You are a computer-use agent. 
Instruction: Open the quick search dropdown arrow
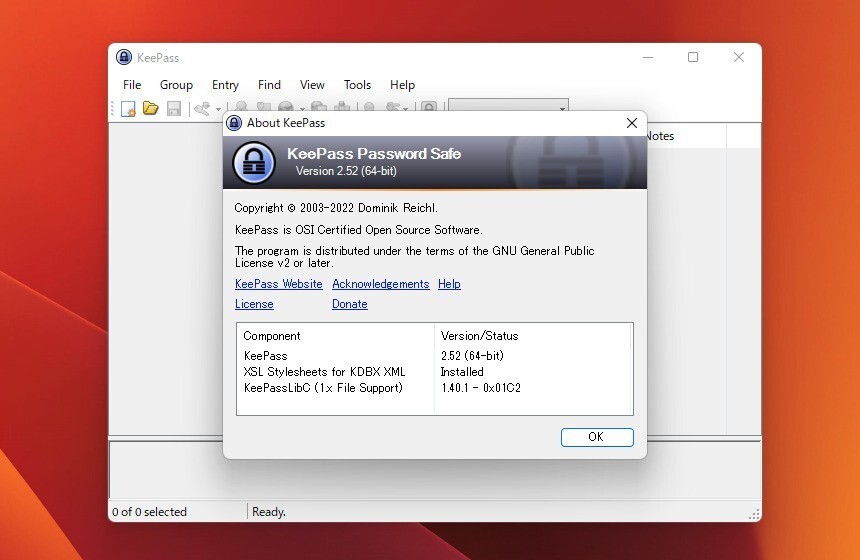[562, 108]
